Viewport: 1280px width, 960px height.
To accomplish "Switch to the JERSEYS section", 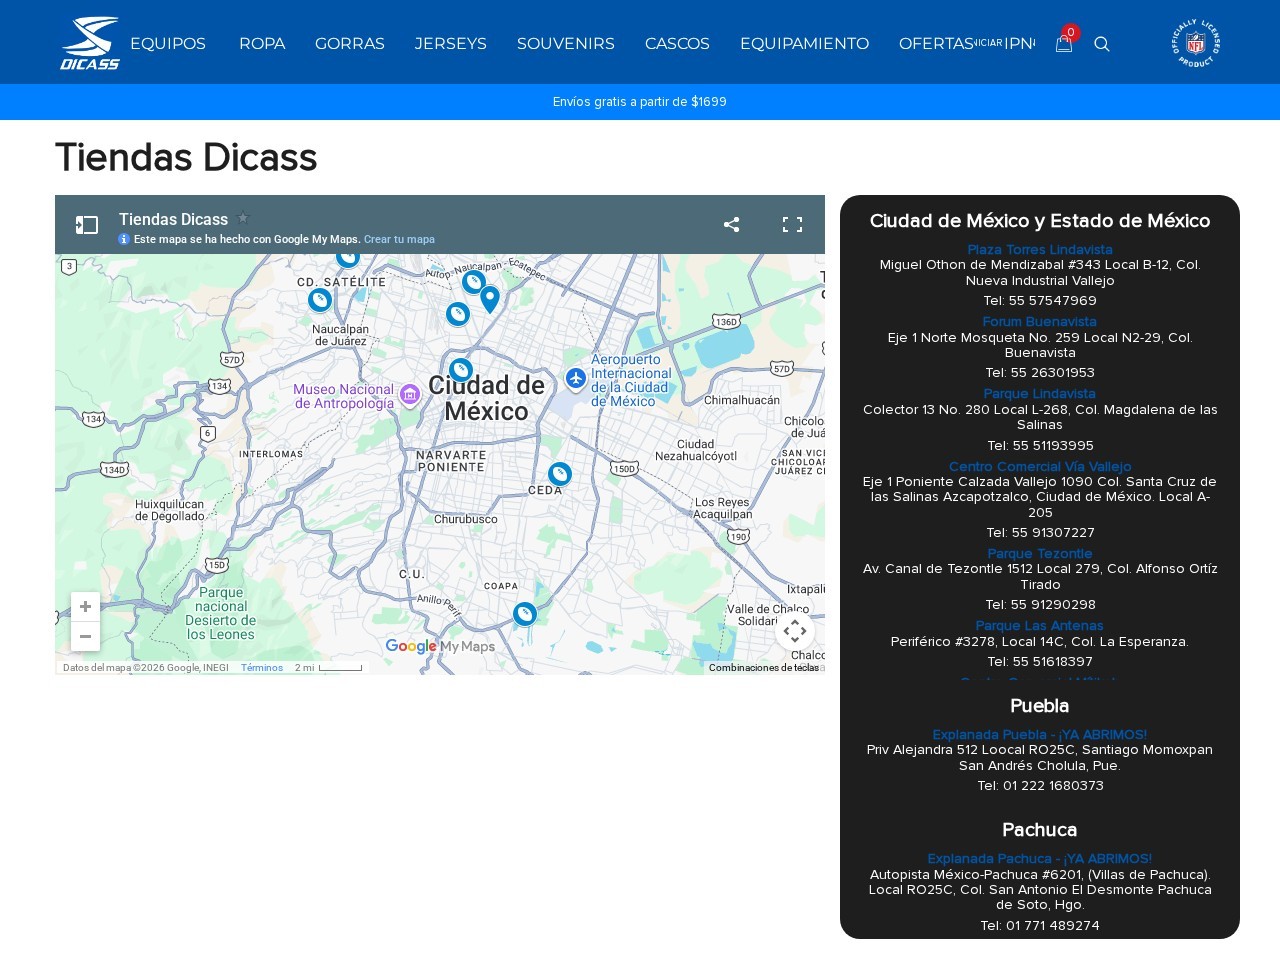I will coord(450,44).
